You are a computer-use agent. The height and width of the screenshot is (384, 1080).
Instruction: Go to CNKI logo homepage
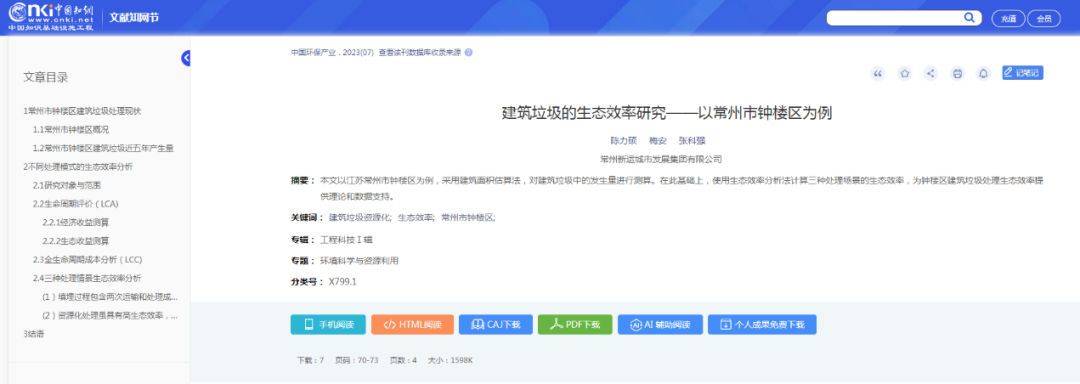pos(51,17)
